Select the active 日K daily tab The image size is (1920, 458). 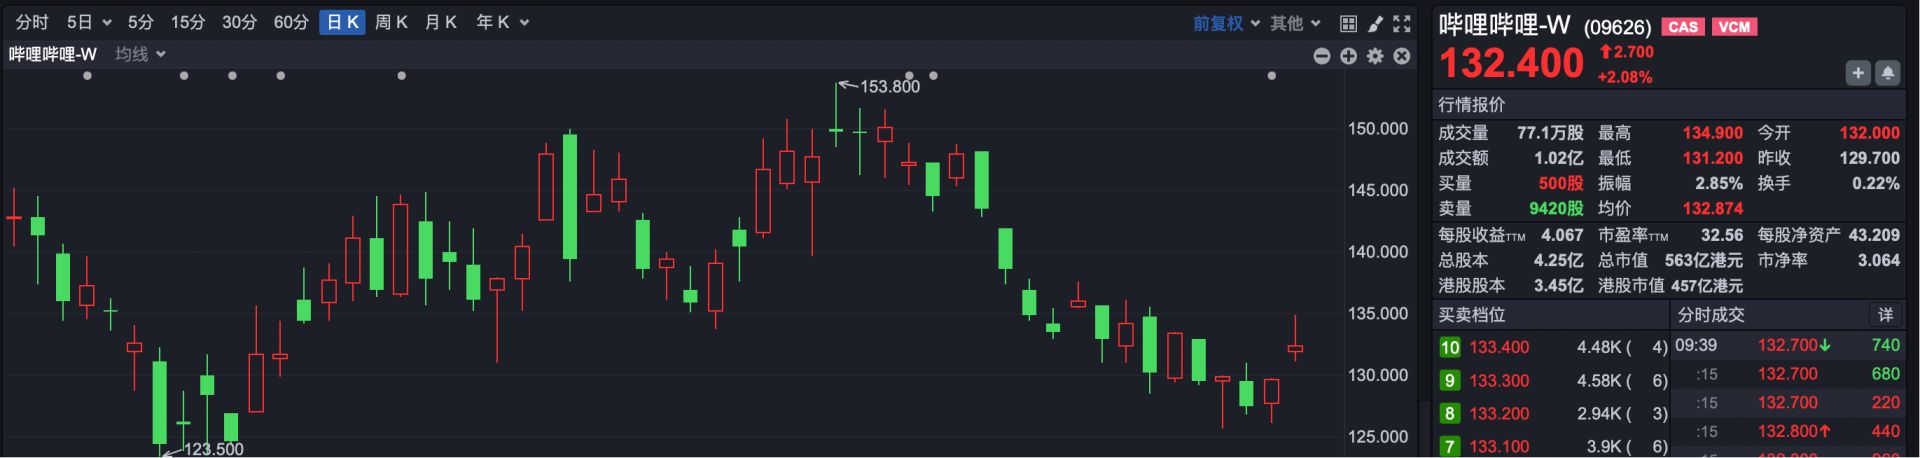tap(343, 22)
